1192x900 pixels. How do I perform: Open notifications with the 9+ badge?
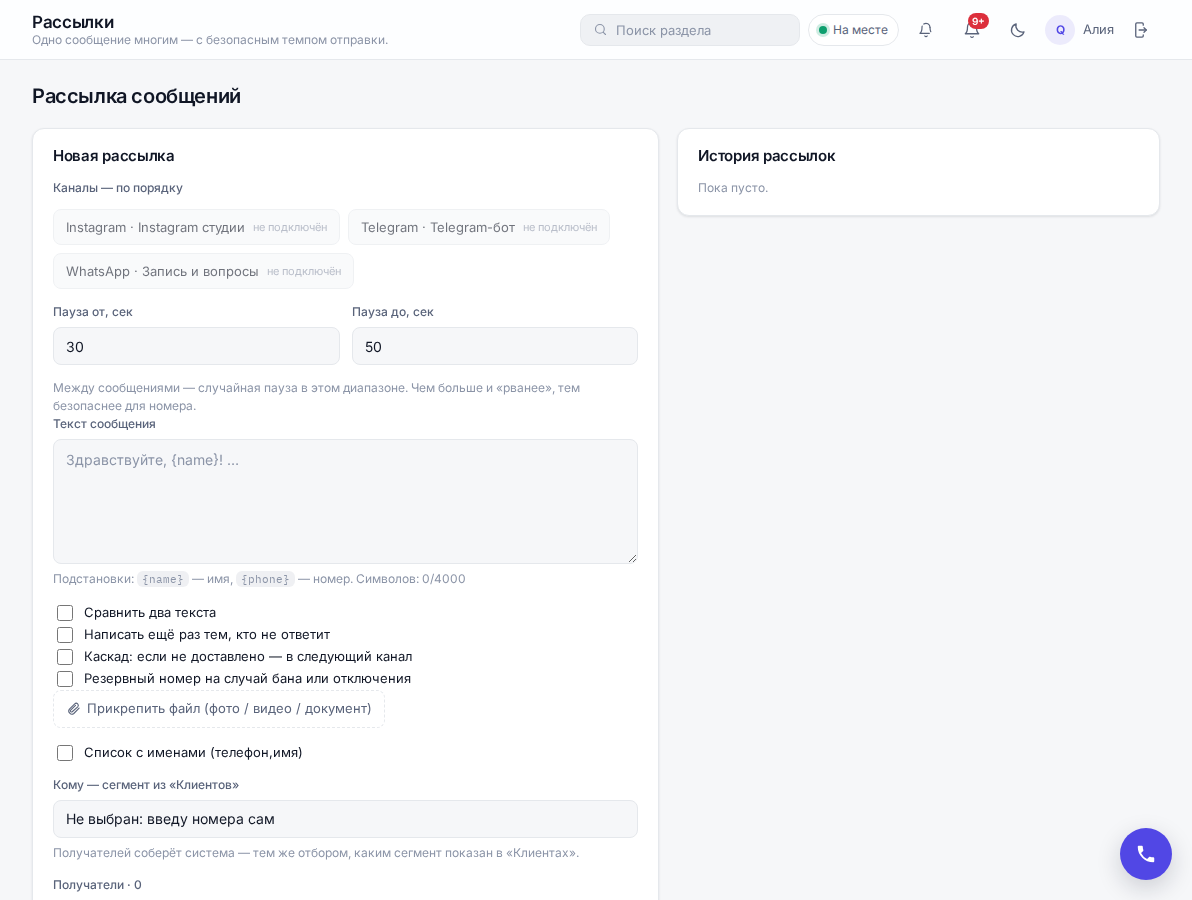(972, 30)
